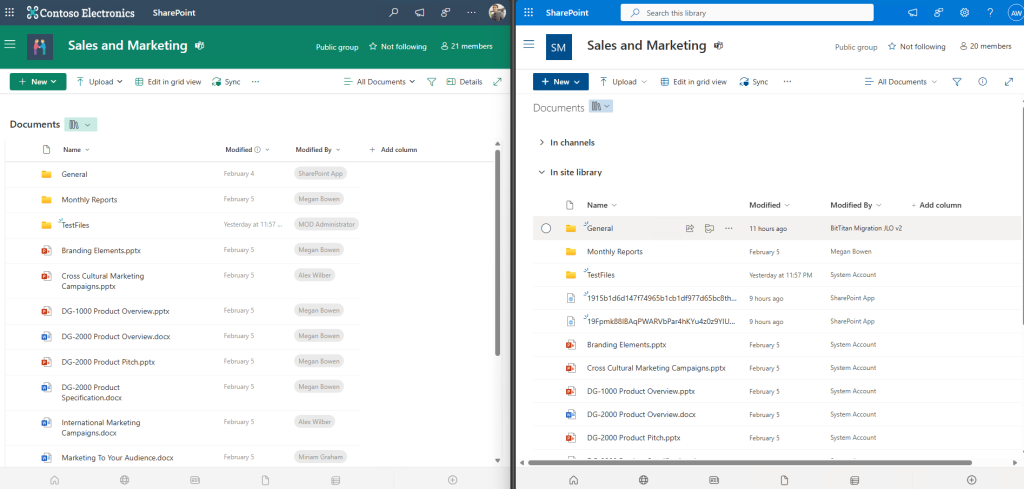Open megaphone announcements icon in left window
This screenshot has height=489, width=1024.
click(420, 12)
